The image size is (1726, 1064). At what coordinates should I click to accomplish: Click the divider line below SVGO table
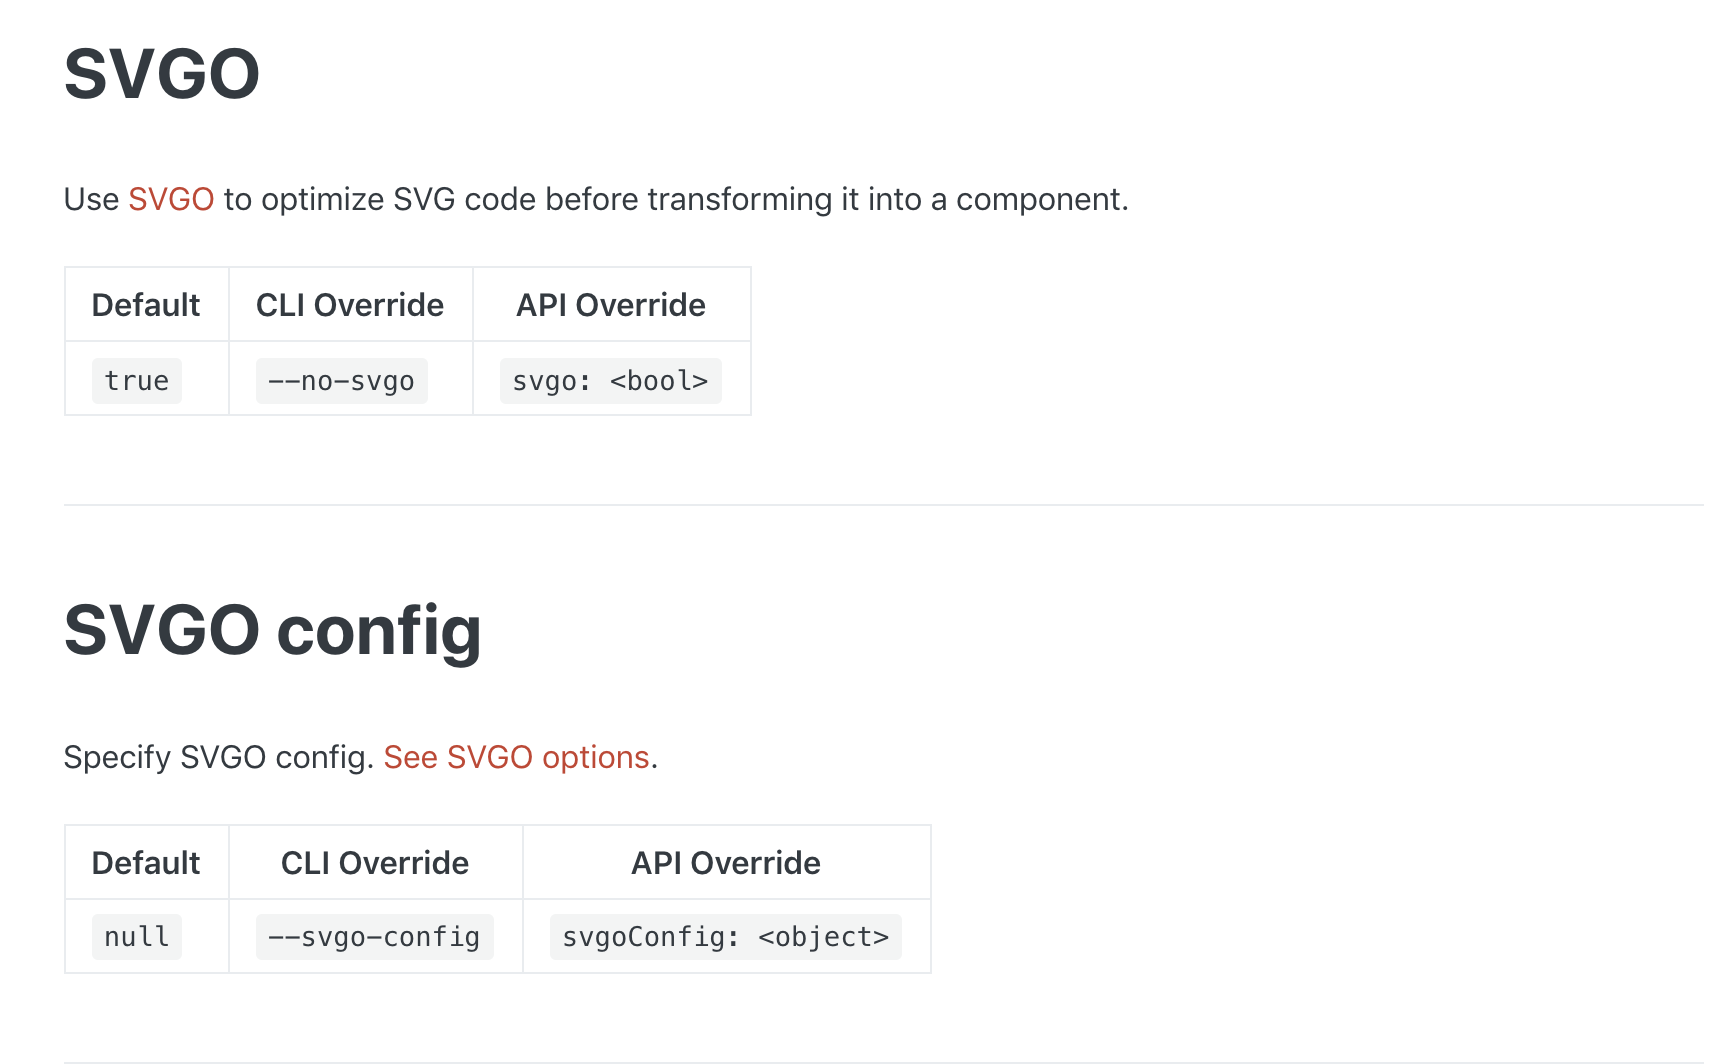tap(884, 505)
